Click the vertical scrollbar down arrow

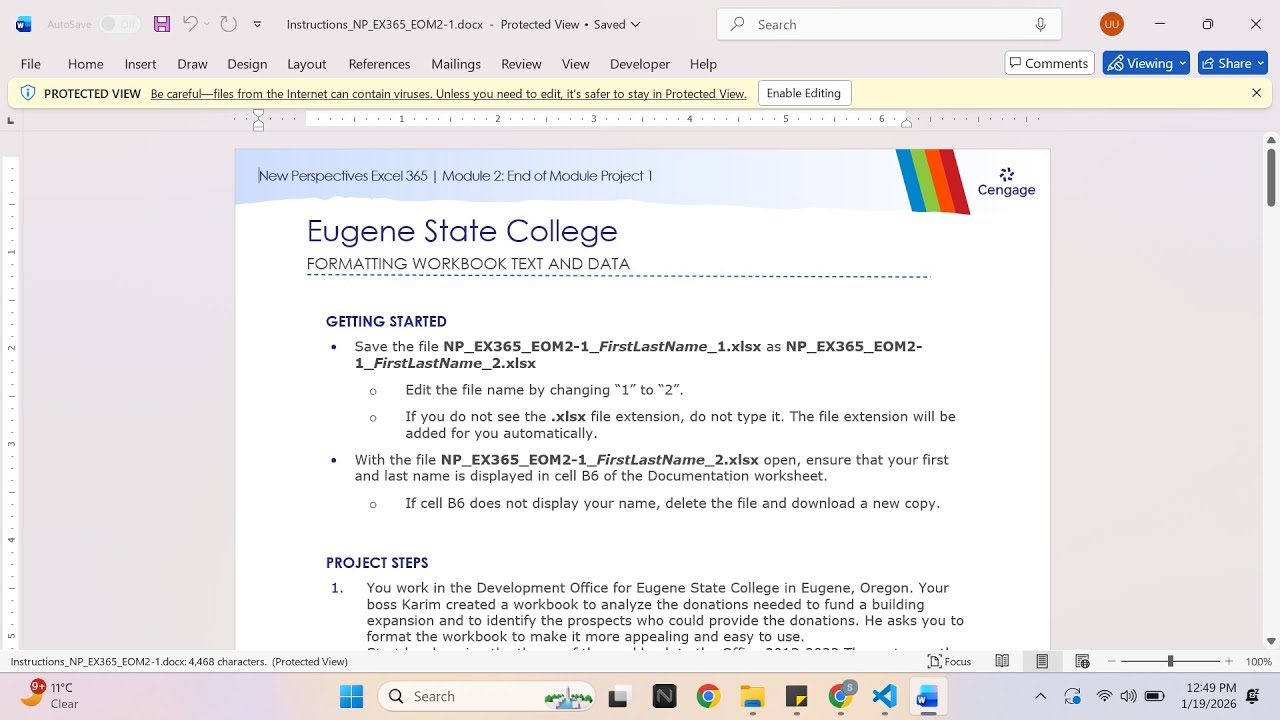(x=1271, y=641)
